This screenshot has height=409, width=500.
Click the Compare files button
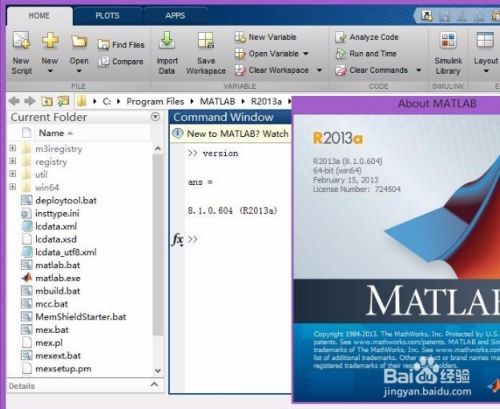121,61
